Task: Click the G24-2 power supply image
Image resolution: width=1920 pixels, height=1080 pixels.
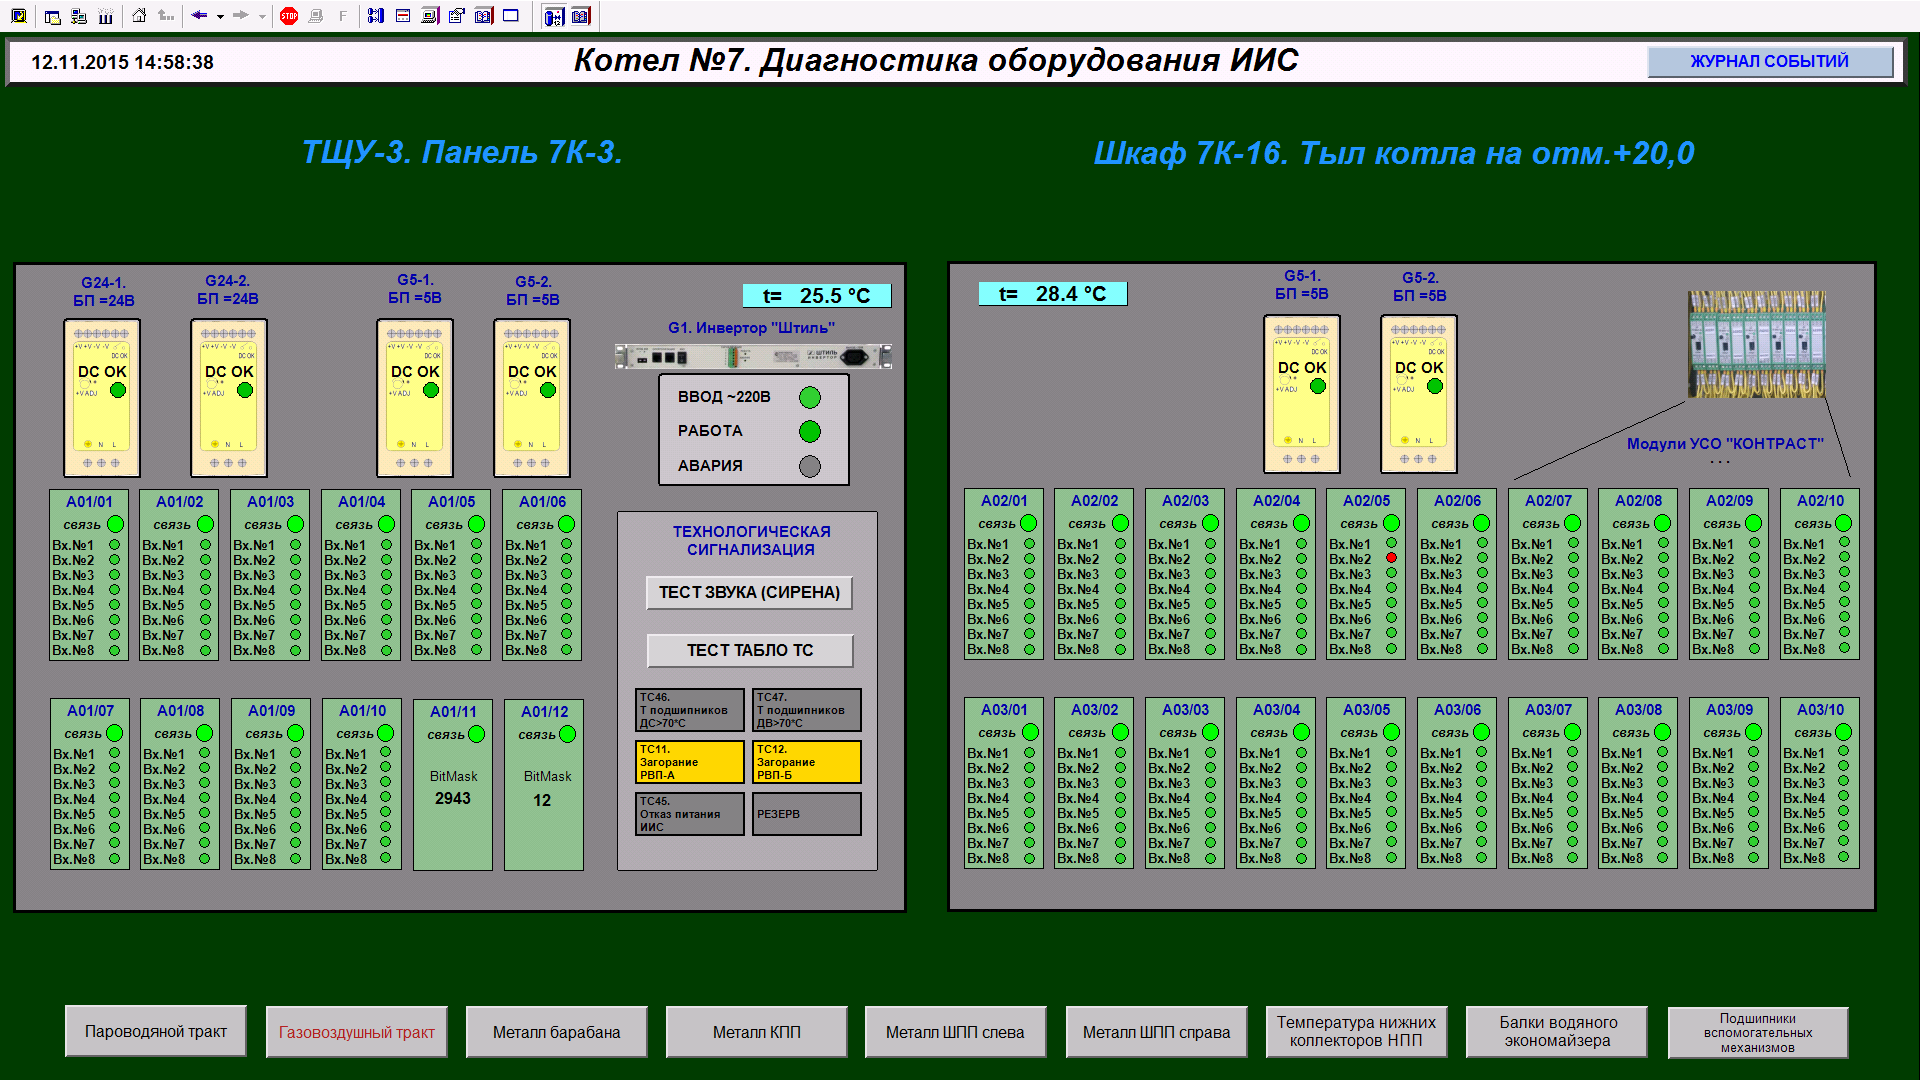Action: pyautogui.click(x=229, y=398)
